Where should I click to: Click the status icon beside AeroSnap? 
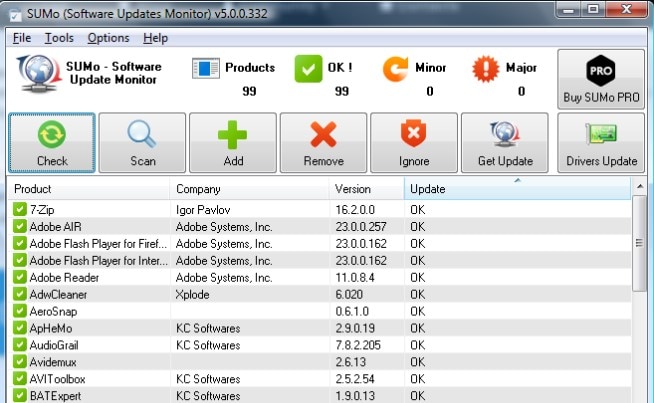[x=20, y=311]
